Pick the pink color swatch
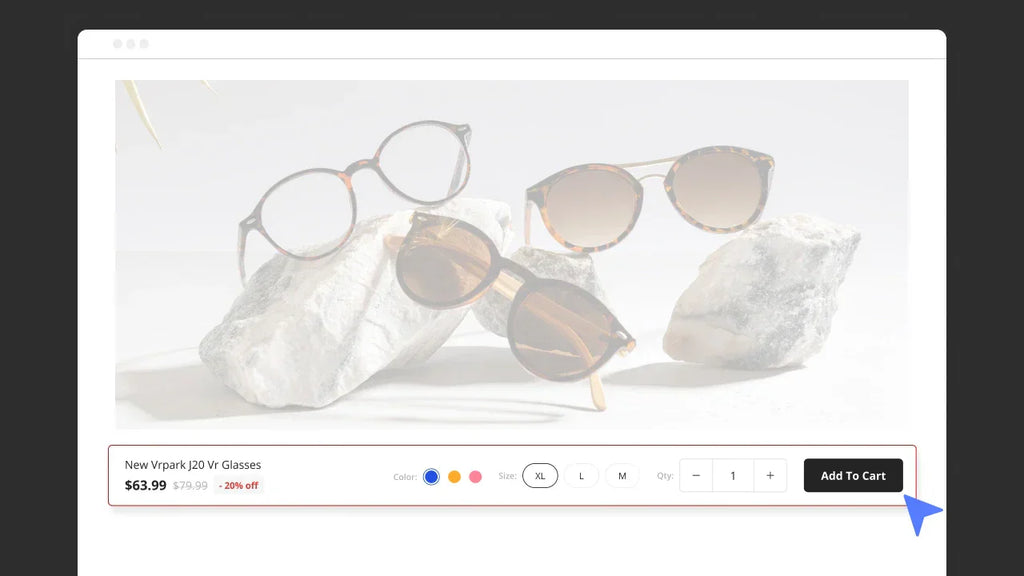 coord(475,477)
